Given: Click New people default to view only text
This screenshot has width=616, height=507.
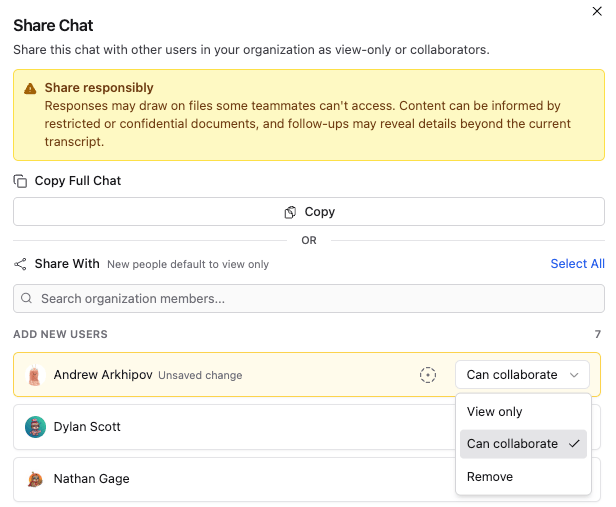Looking at the screenshot, I should tap(188, 264).
